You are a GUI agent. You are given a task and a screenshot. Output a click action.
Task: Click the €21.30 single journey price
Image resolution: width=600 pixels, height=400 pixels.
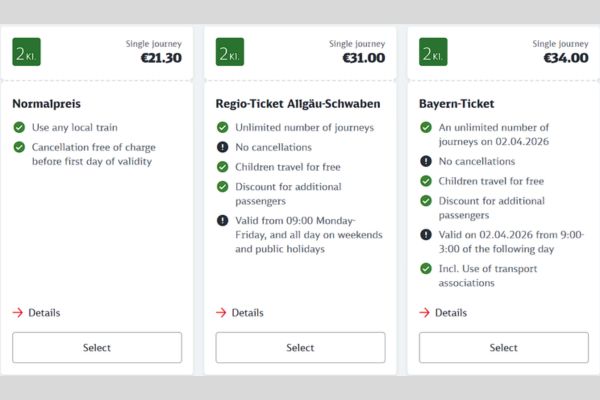(x=160, y=58)
